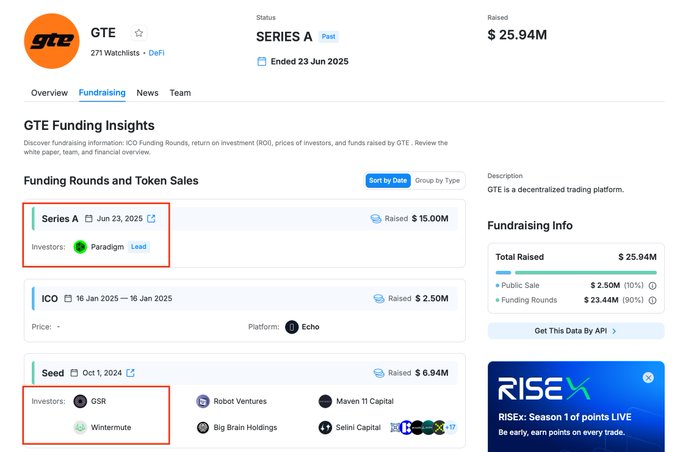Open the DeFi category link
This screenshot has width=680, height=452.
pos(157,53)
